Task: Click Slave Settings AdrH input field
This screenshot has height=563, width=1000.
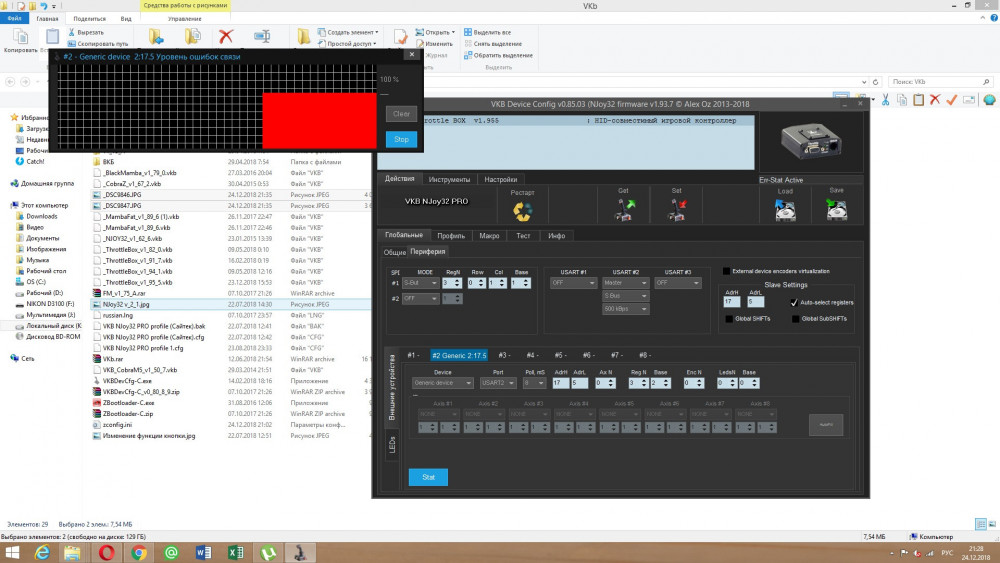Action: click(732, 302)
